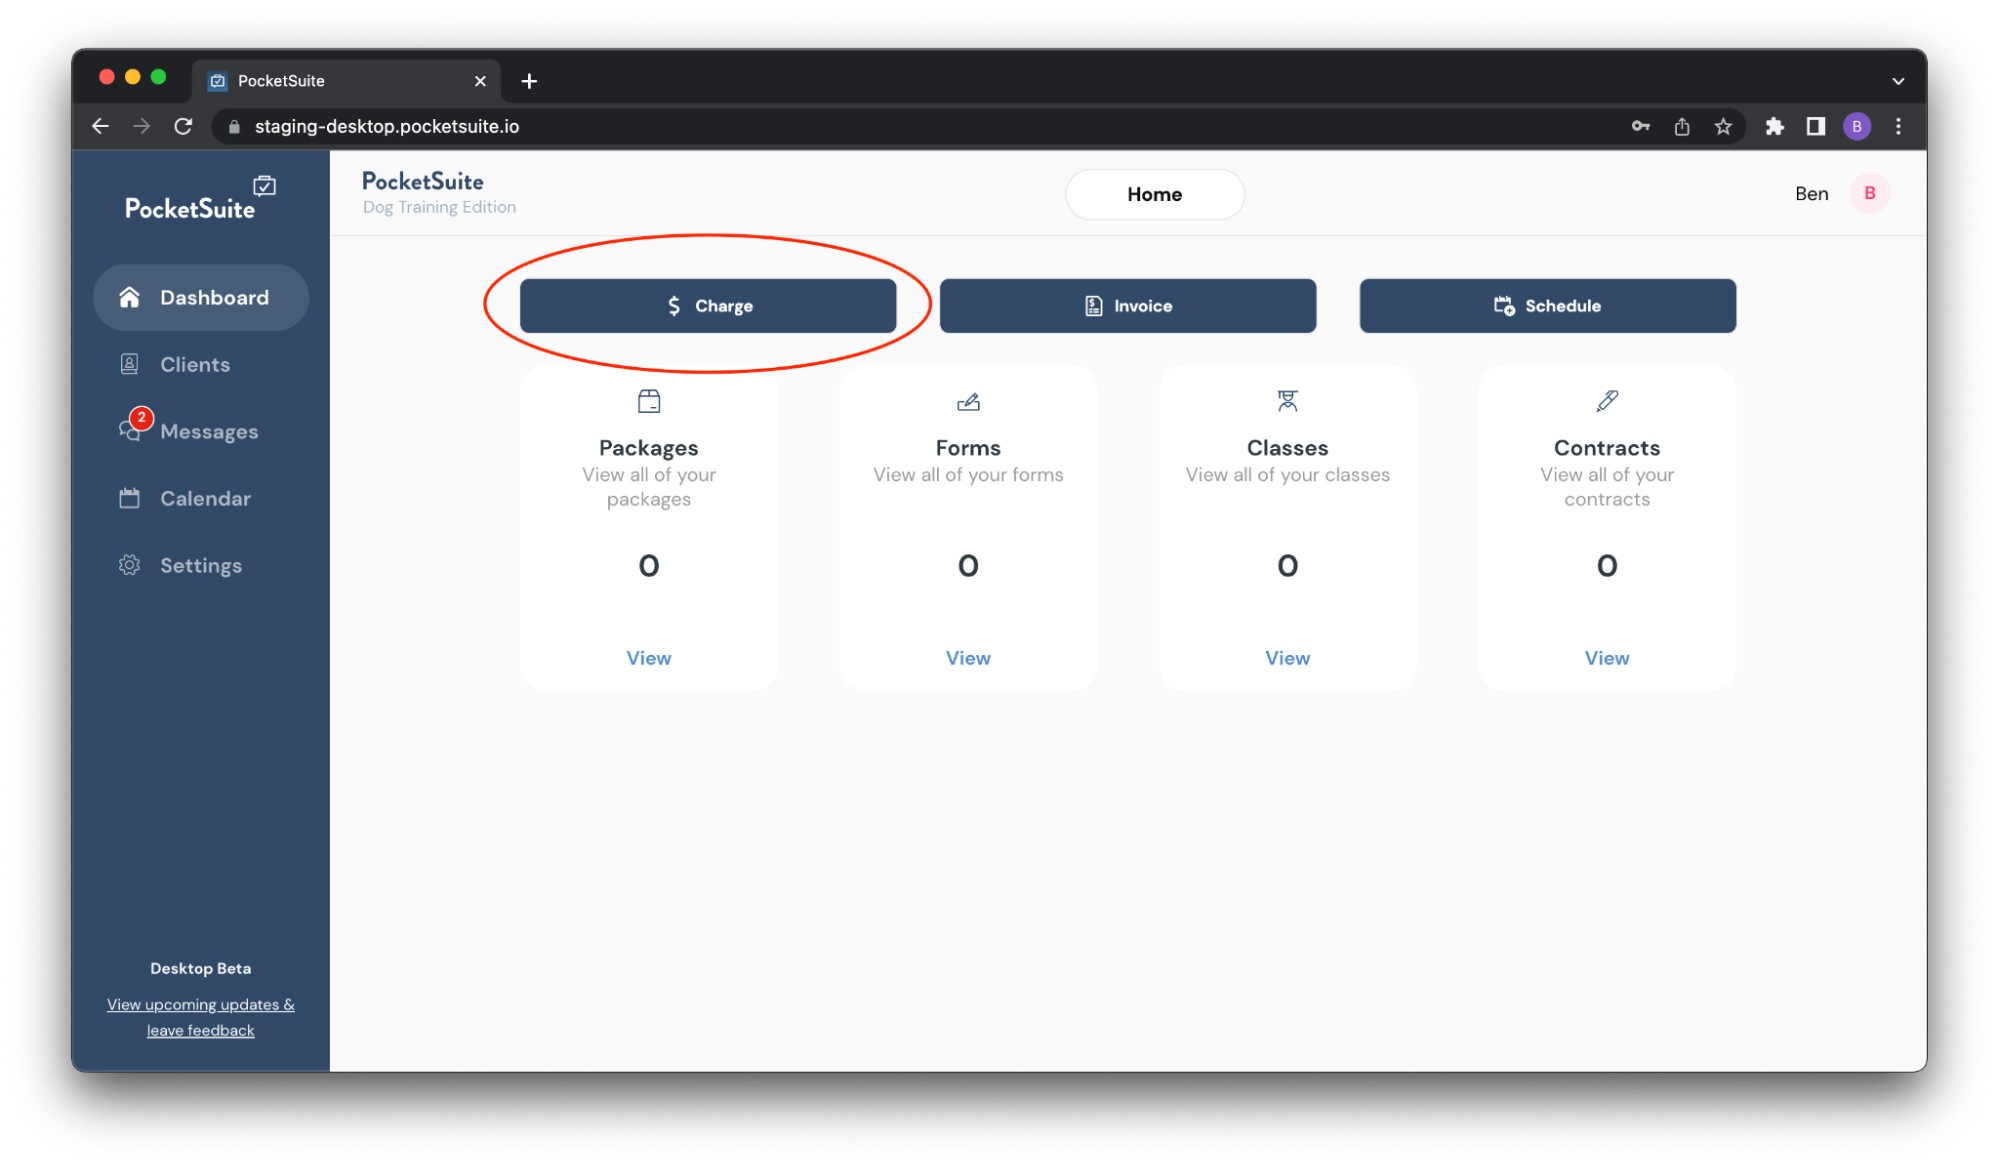
Task: Click the document icon on Invoice
Action: (x=1094, y=306)
